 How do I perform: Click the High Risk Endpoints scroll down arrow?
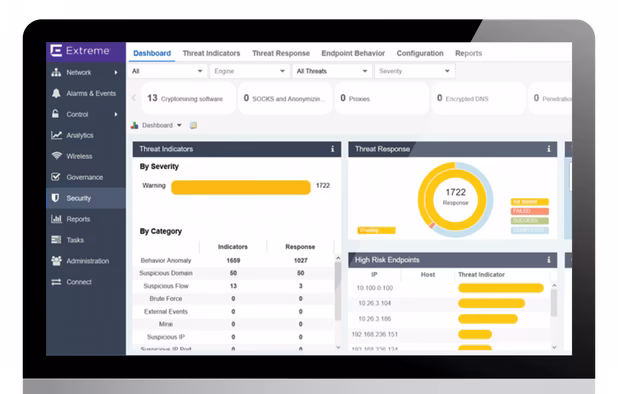pyautogui.click(x=554, y=347)
